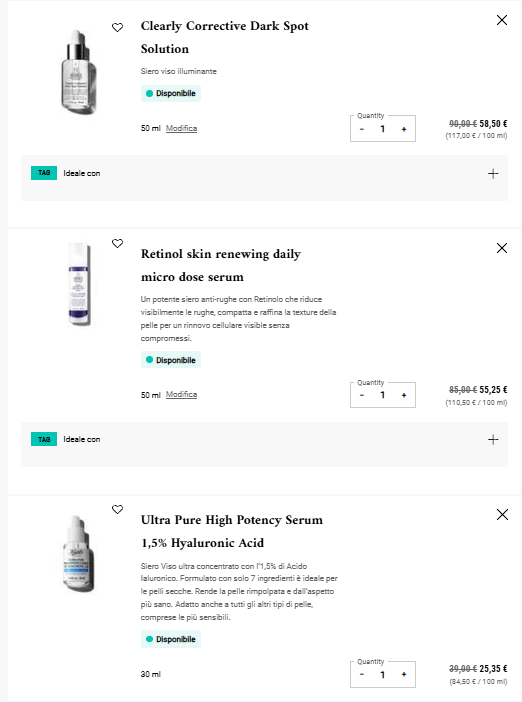Increase quantity of Clearly Corrective Dark Spot Solution
The width and height of the screenshot is (522, 702).
tap(404, 129)
